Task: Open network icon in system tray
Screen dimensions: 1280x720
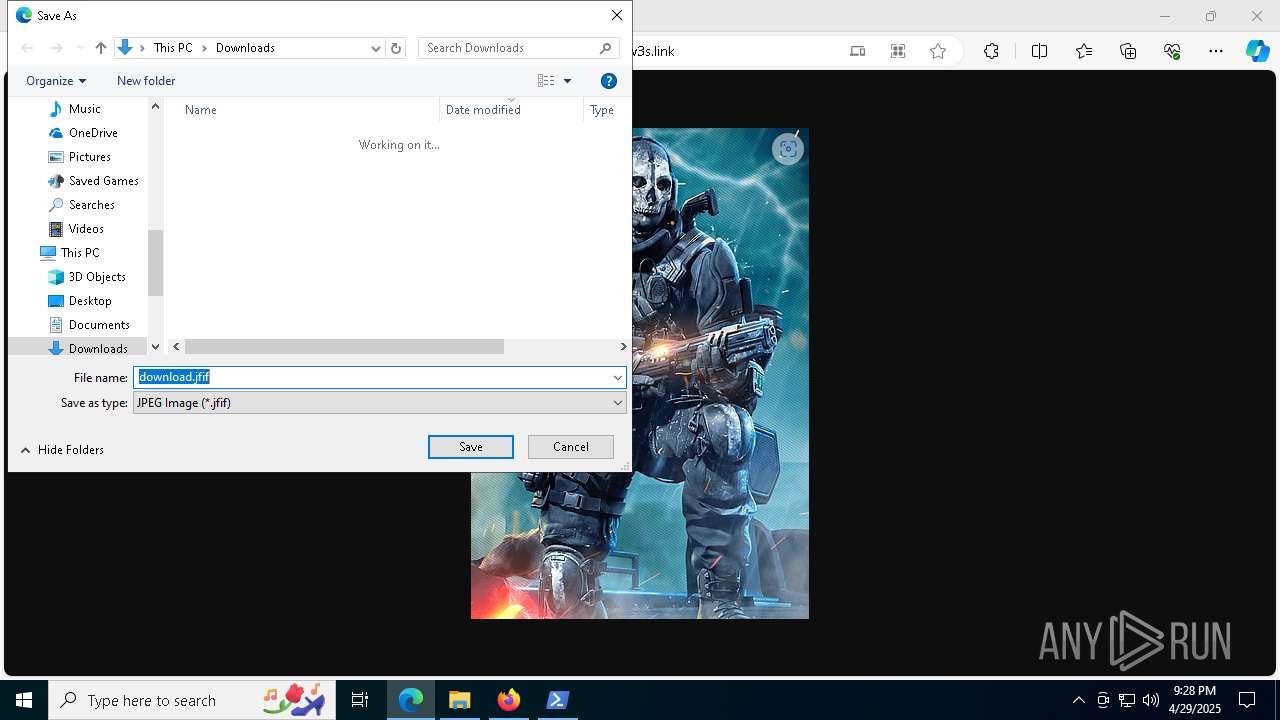Action: tap(1127, 700)
